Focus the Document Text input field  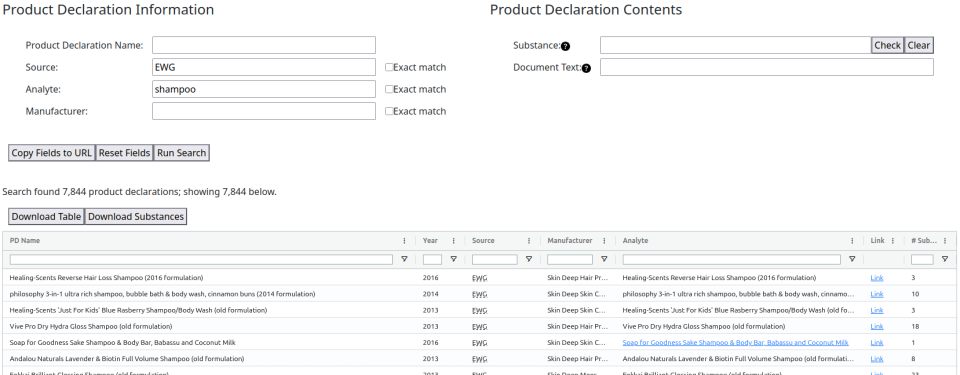[767, 67]
